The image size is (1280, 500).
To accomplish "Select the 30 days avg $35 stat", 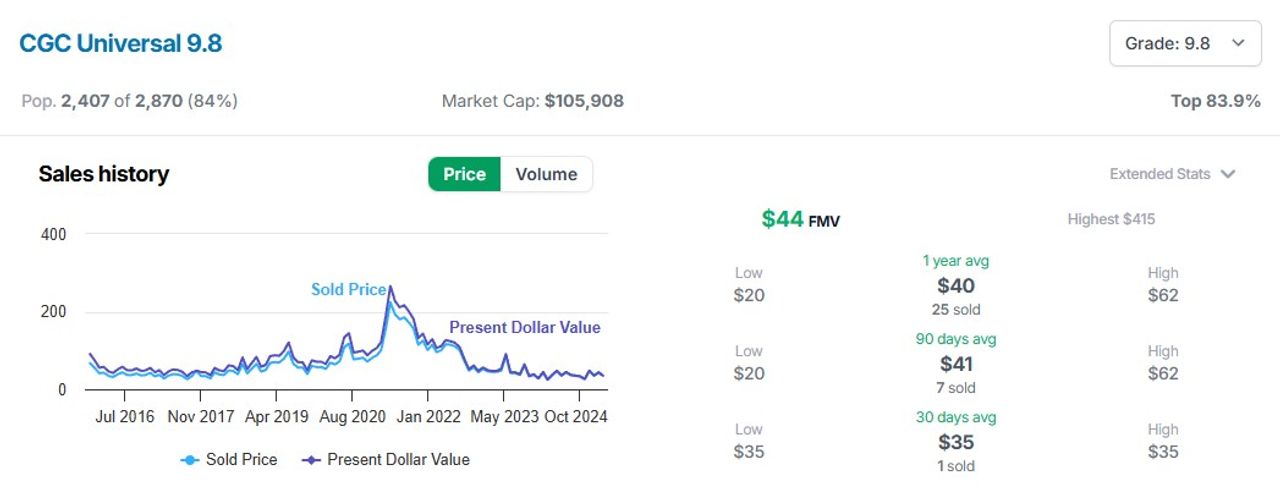I will (x=956, y=441).
